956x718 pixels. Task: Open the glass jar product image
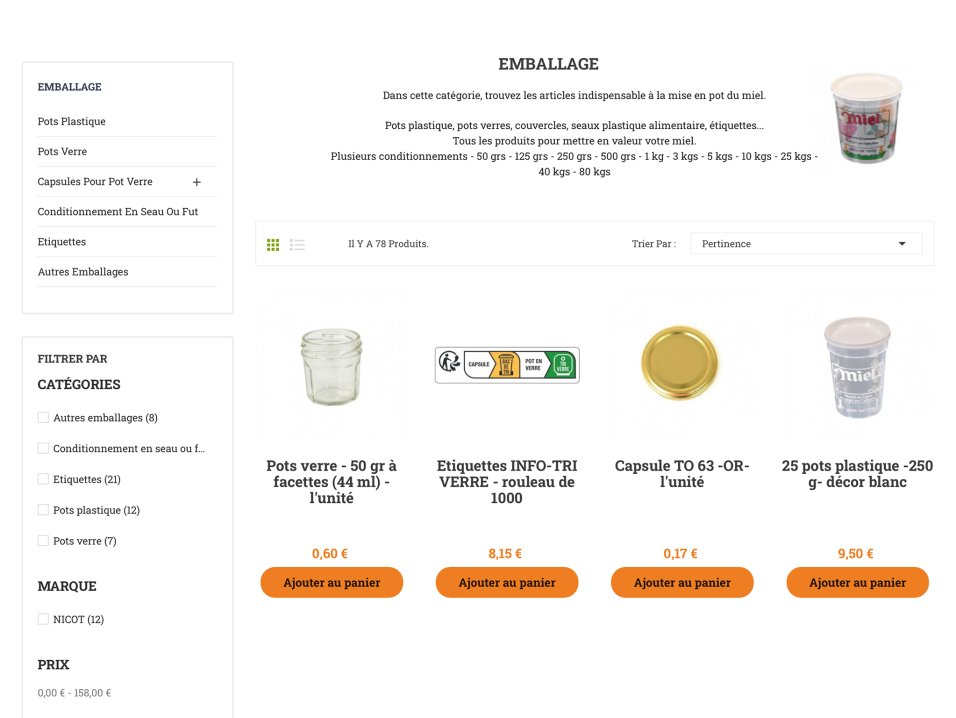pos(331,366)
